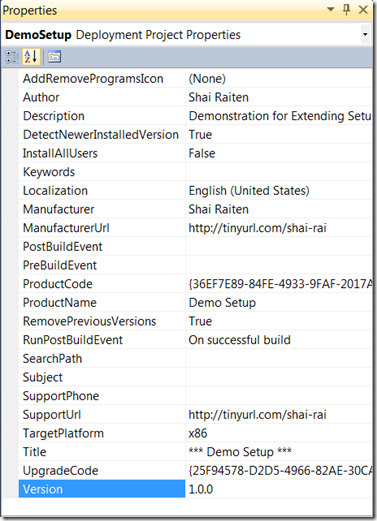The width and height of the screenshot is (377, 521).
Task: Click the empty Subject value field
Action: click(279, 377)
